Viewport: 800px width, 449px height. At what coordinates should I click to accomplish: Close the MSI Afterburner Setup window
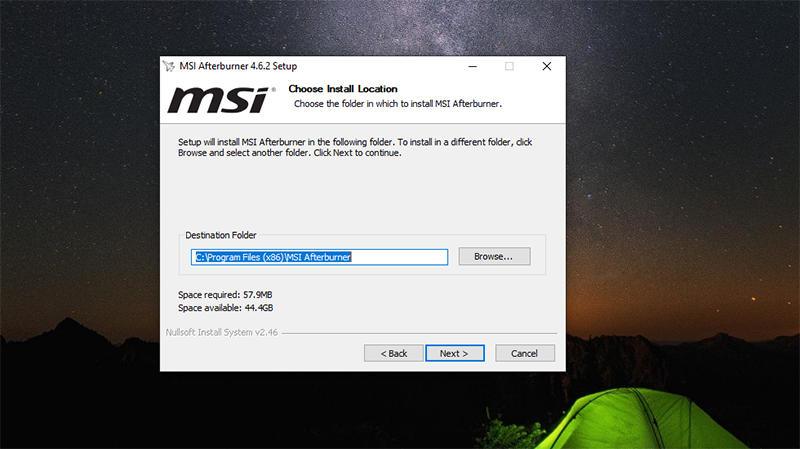tap(546, 66)
